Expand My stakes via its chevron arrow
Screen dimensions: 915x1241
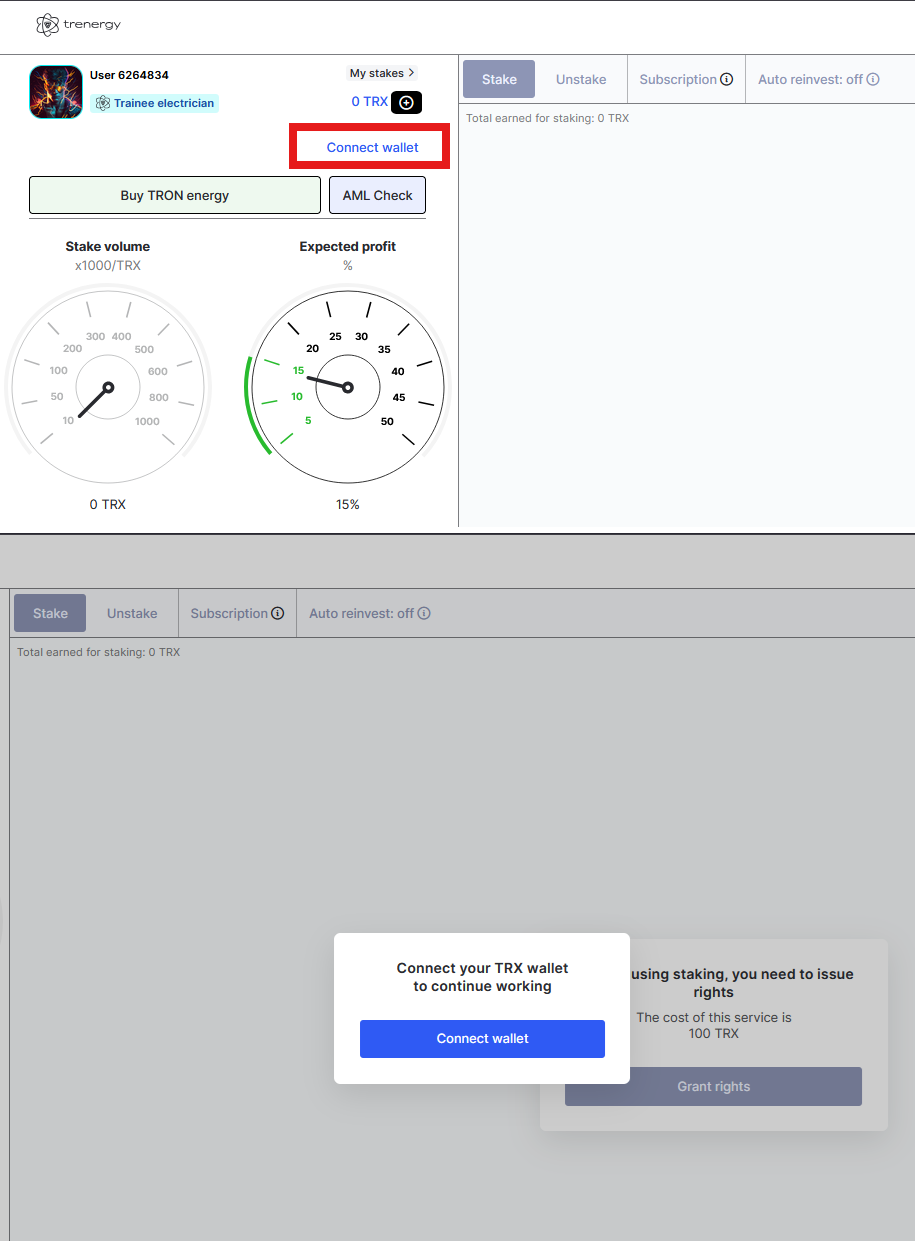point(411,73)
